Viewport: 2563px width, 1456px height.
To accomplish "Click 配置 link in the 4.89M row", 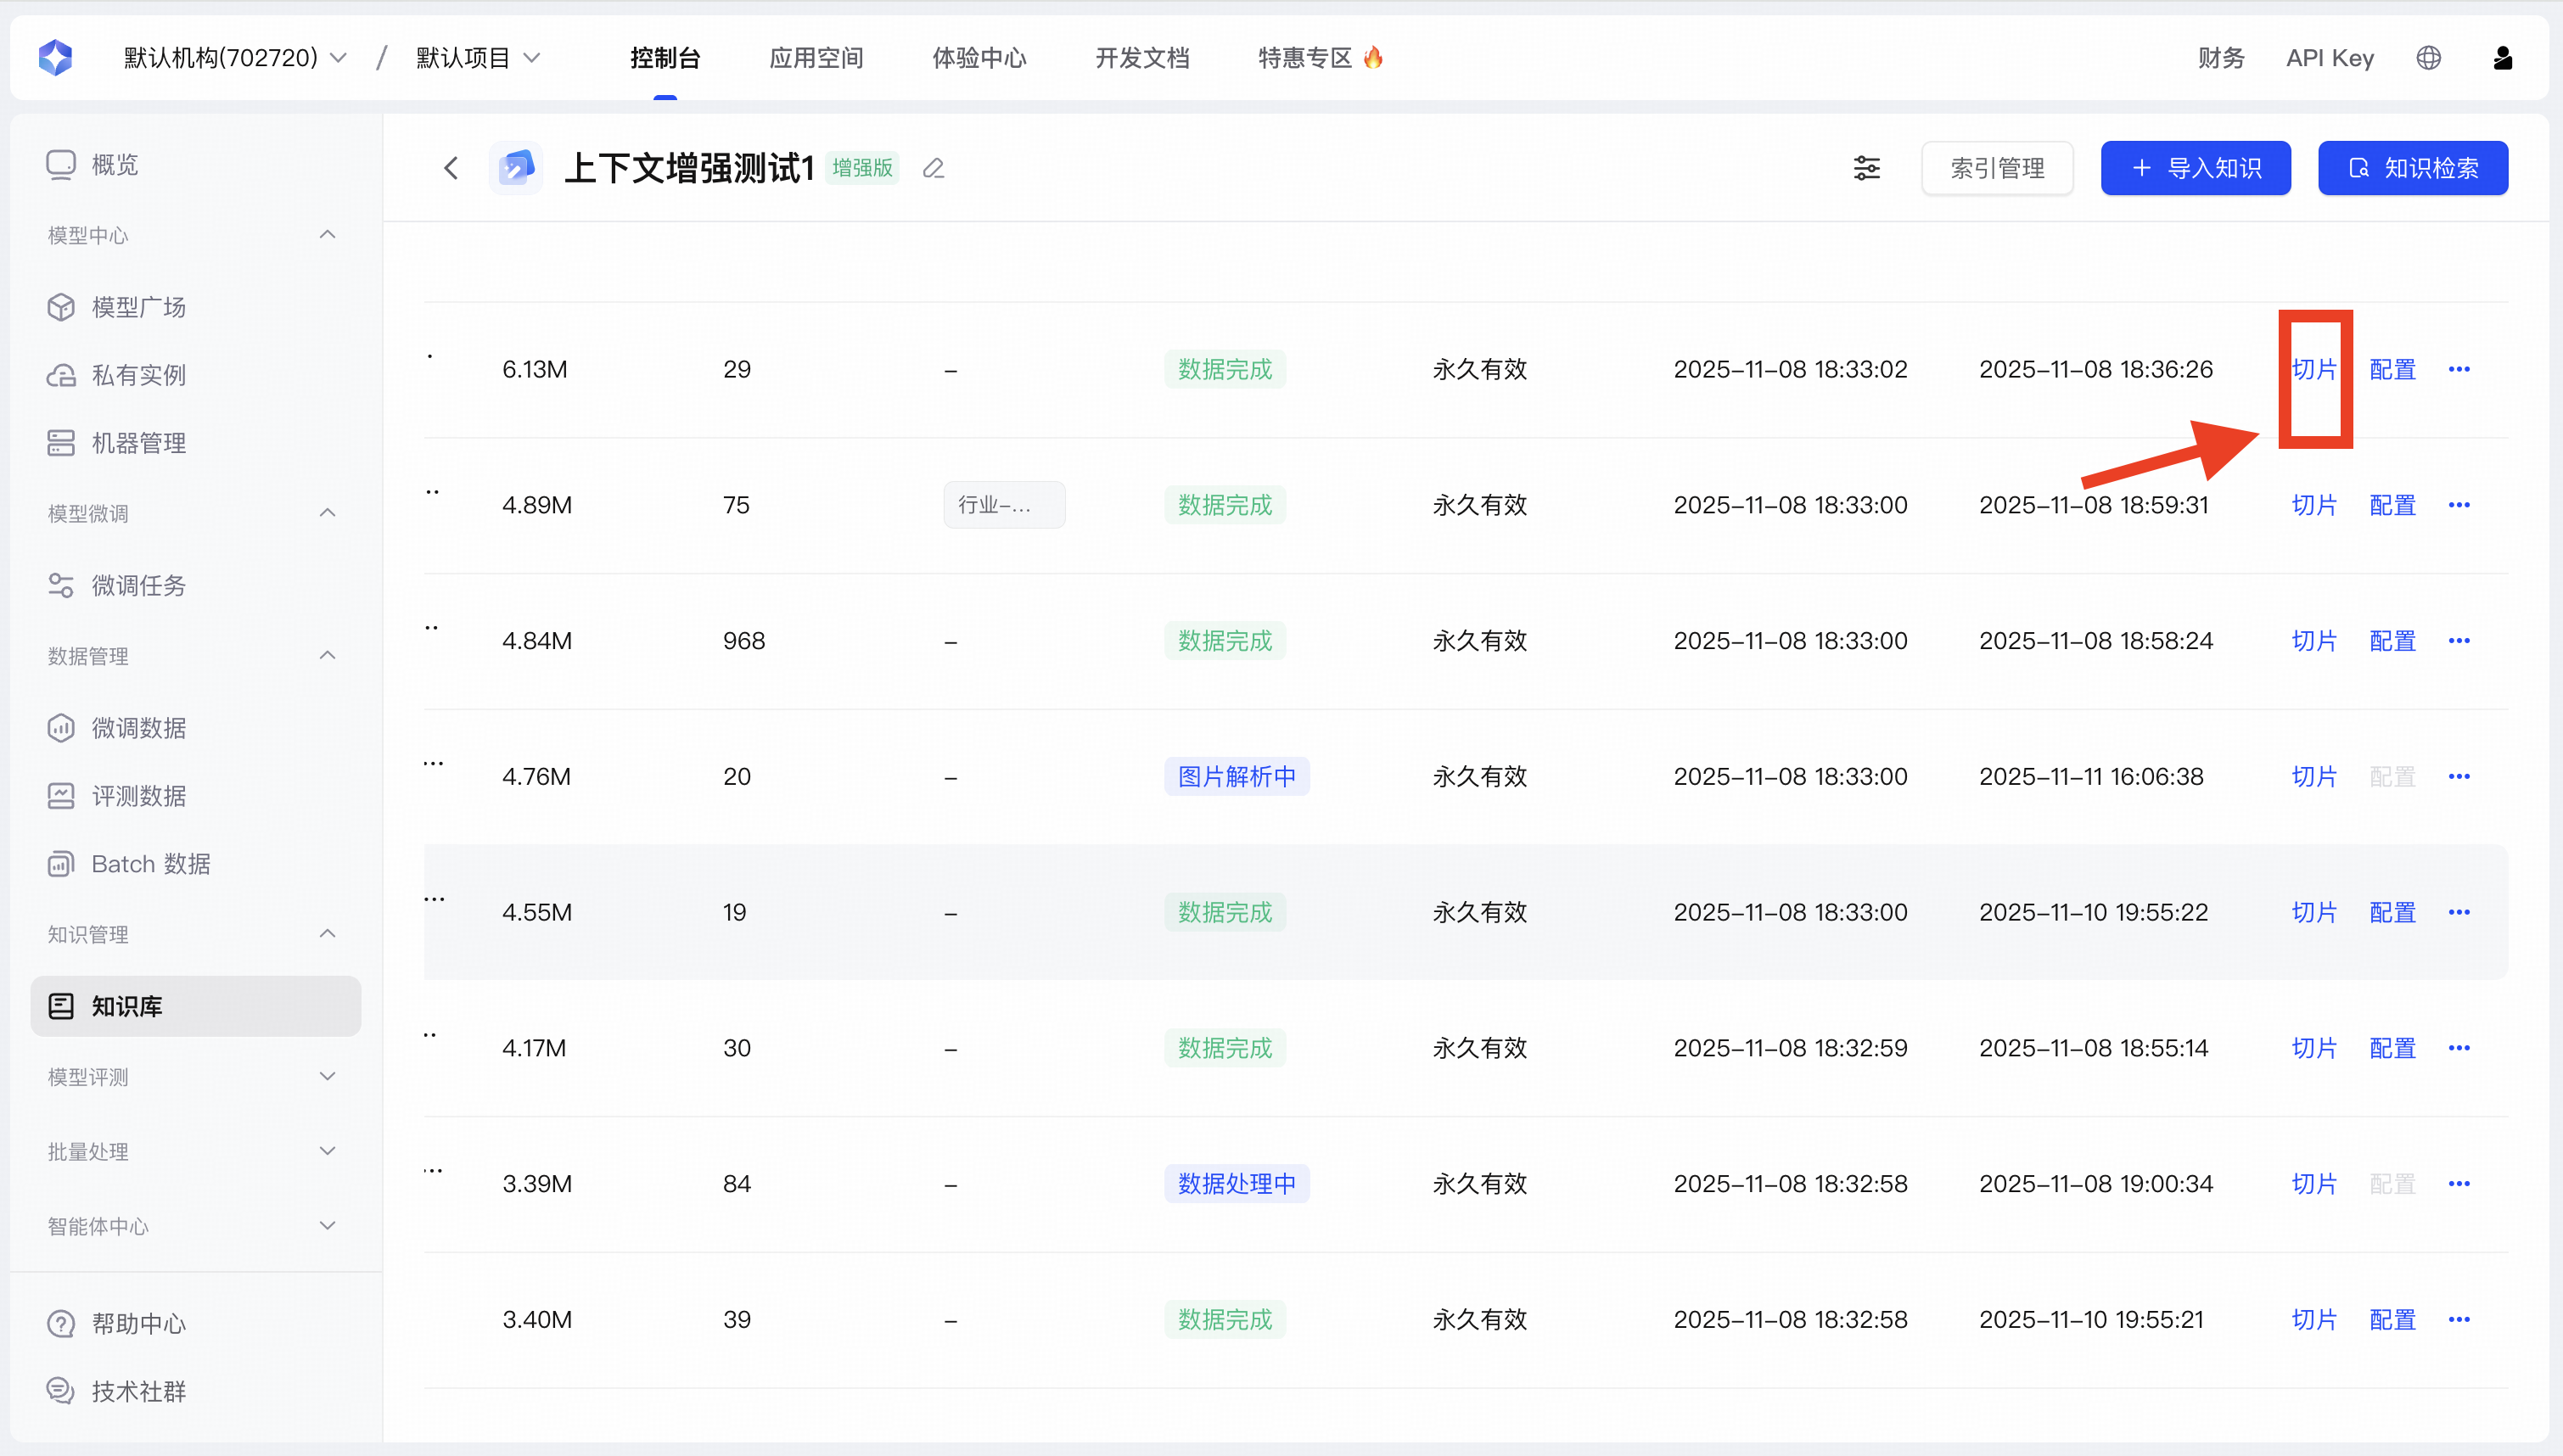I will 2392,505.
